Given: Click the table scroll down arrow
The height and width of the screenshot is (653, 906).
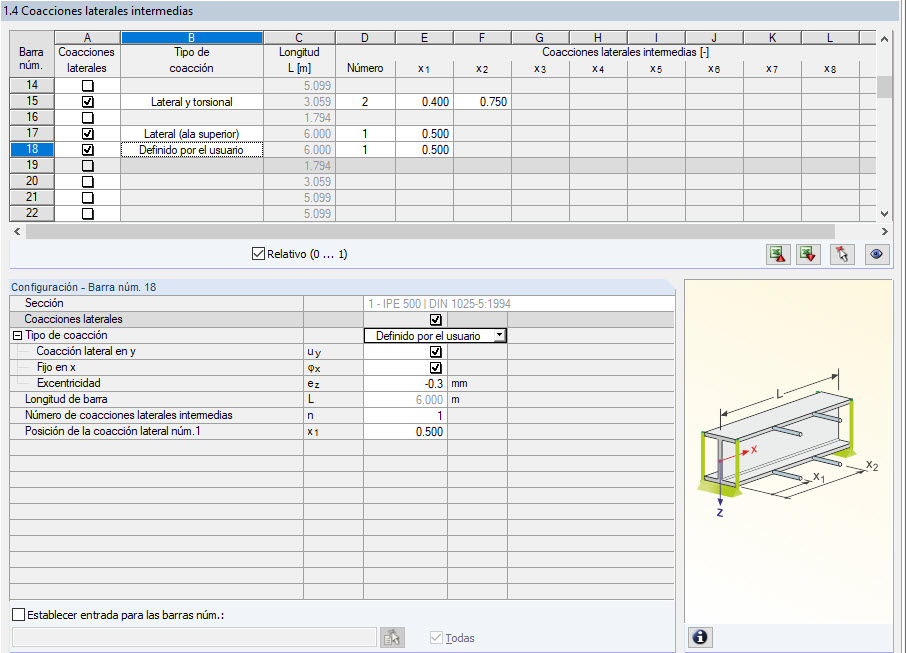Looking at the screenshot, I should [x=884, y=214].
